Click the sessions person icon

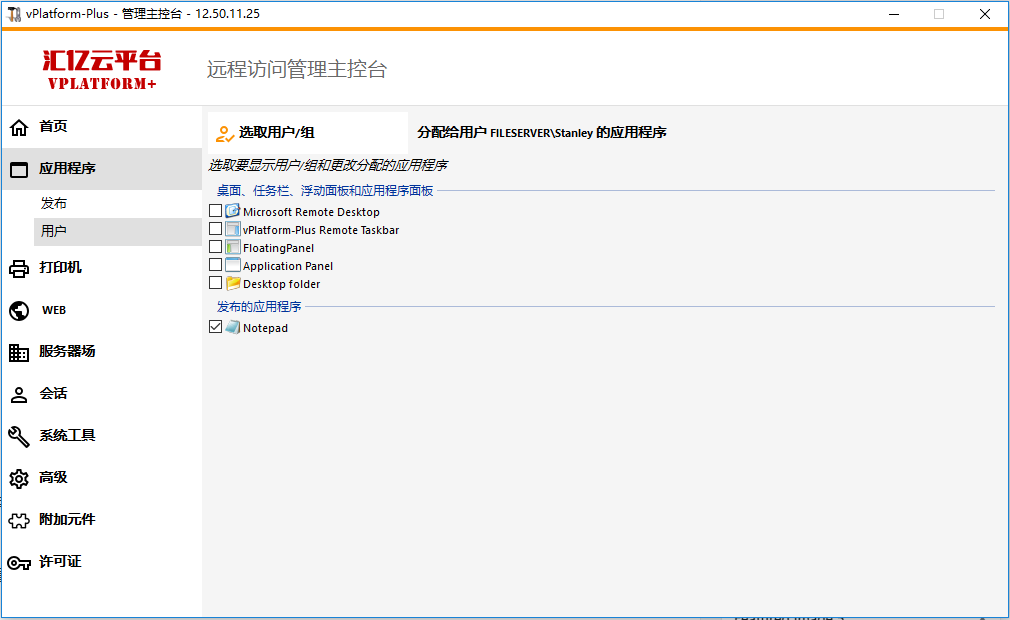(19, 394)
